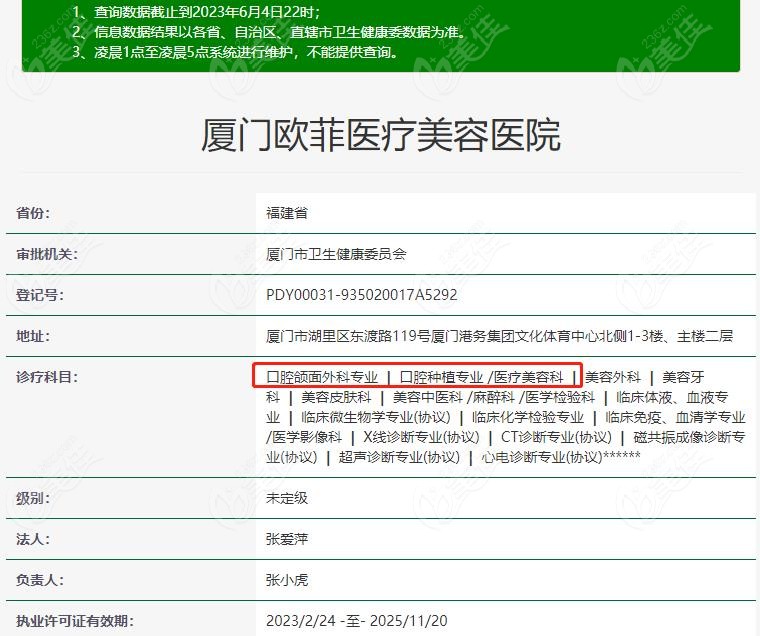Click notice line about 2023年6月4日22时
760x636 pixels.
pyautogui.click(x=197, y=12)
